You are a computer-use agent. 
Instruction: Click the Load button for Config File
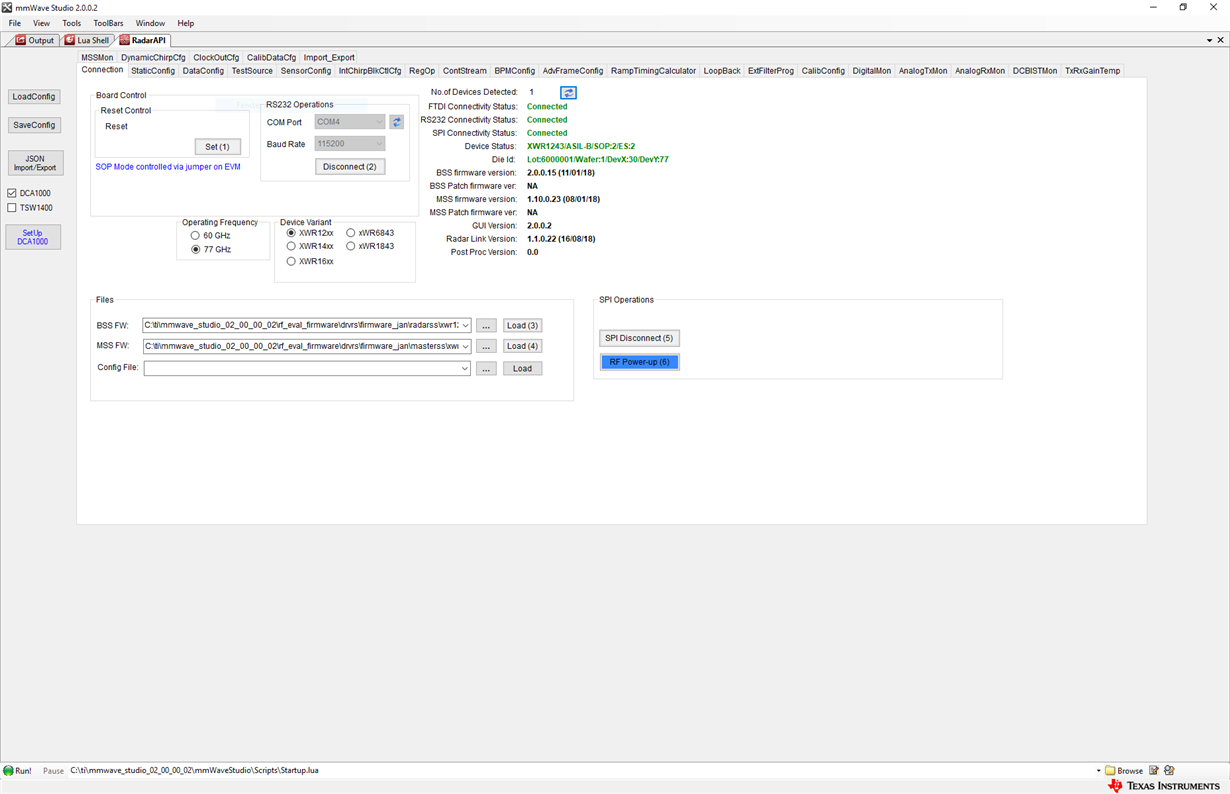point(522,369)
